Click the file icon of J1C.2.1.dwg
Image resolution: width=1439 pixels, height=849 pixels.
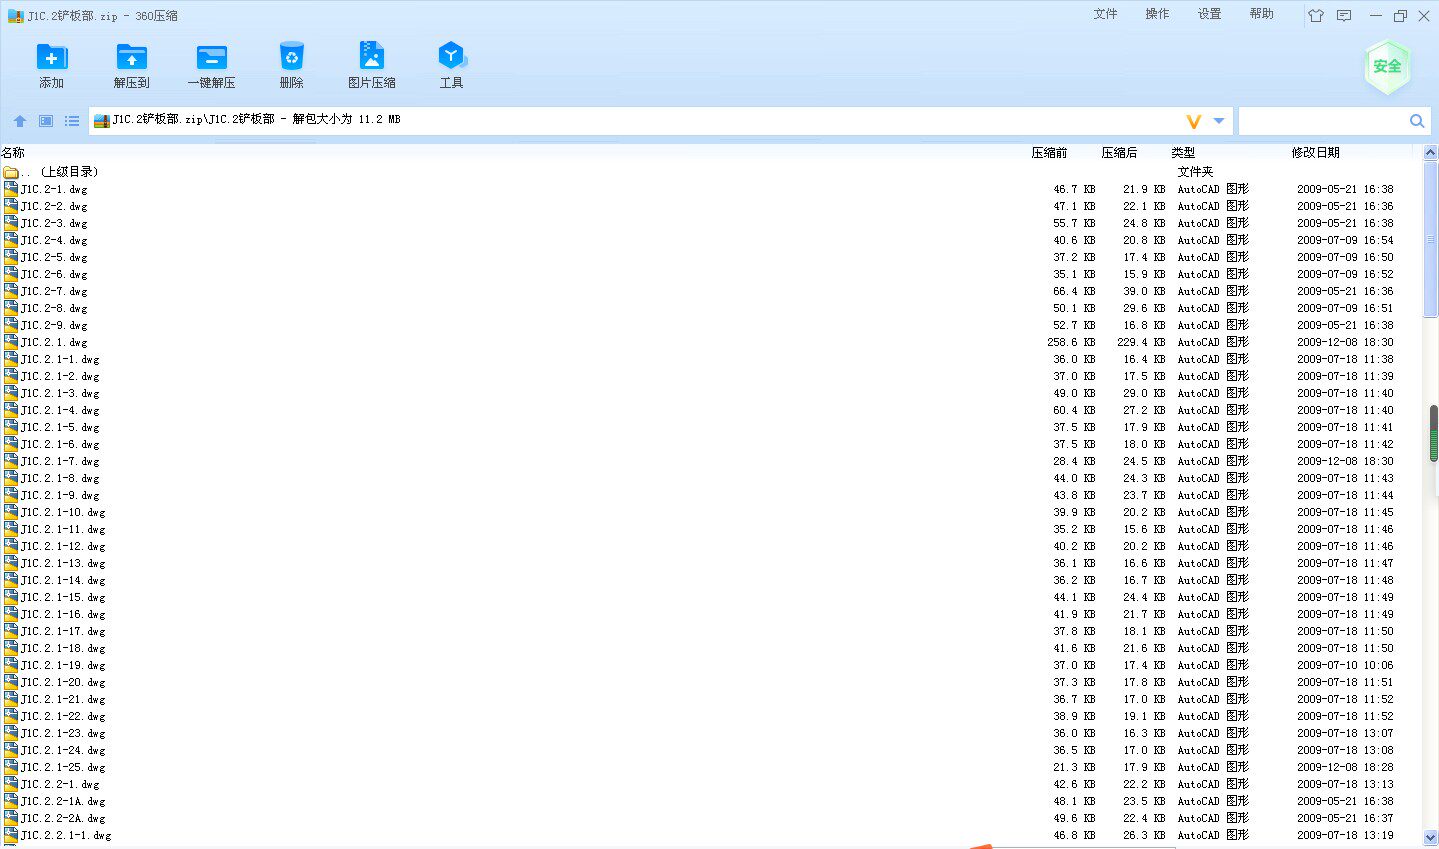pos(11,342)
